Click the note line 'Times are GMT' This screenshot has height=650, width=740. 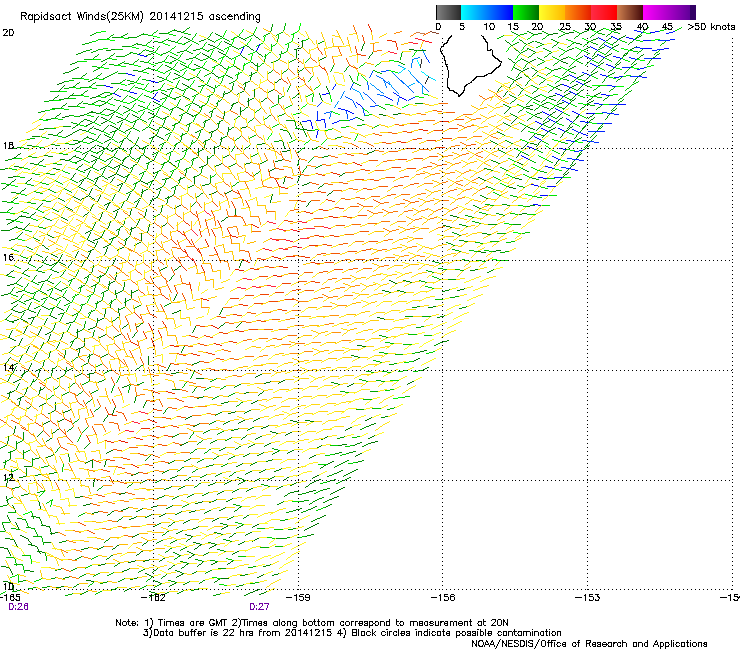point(192,623)
